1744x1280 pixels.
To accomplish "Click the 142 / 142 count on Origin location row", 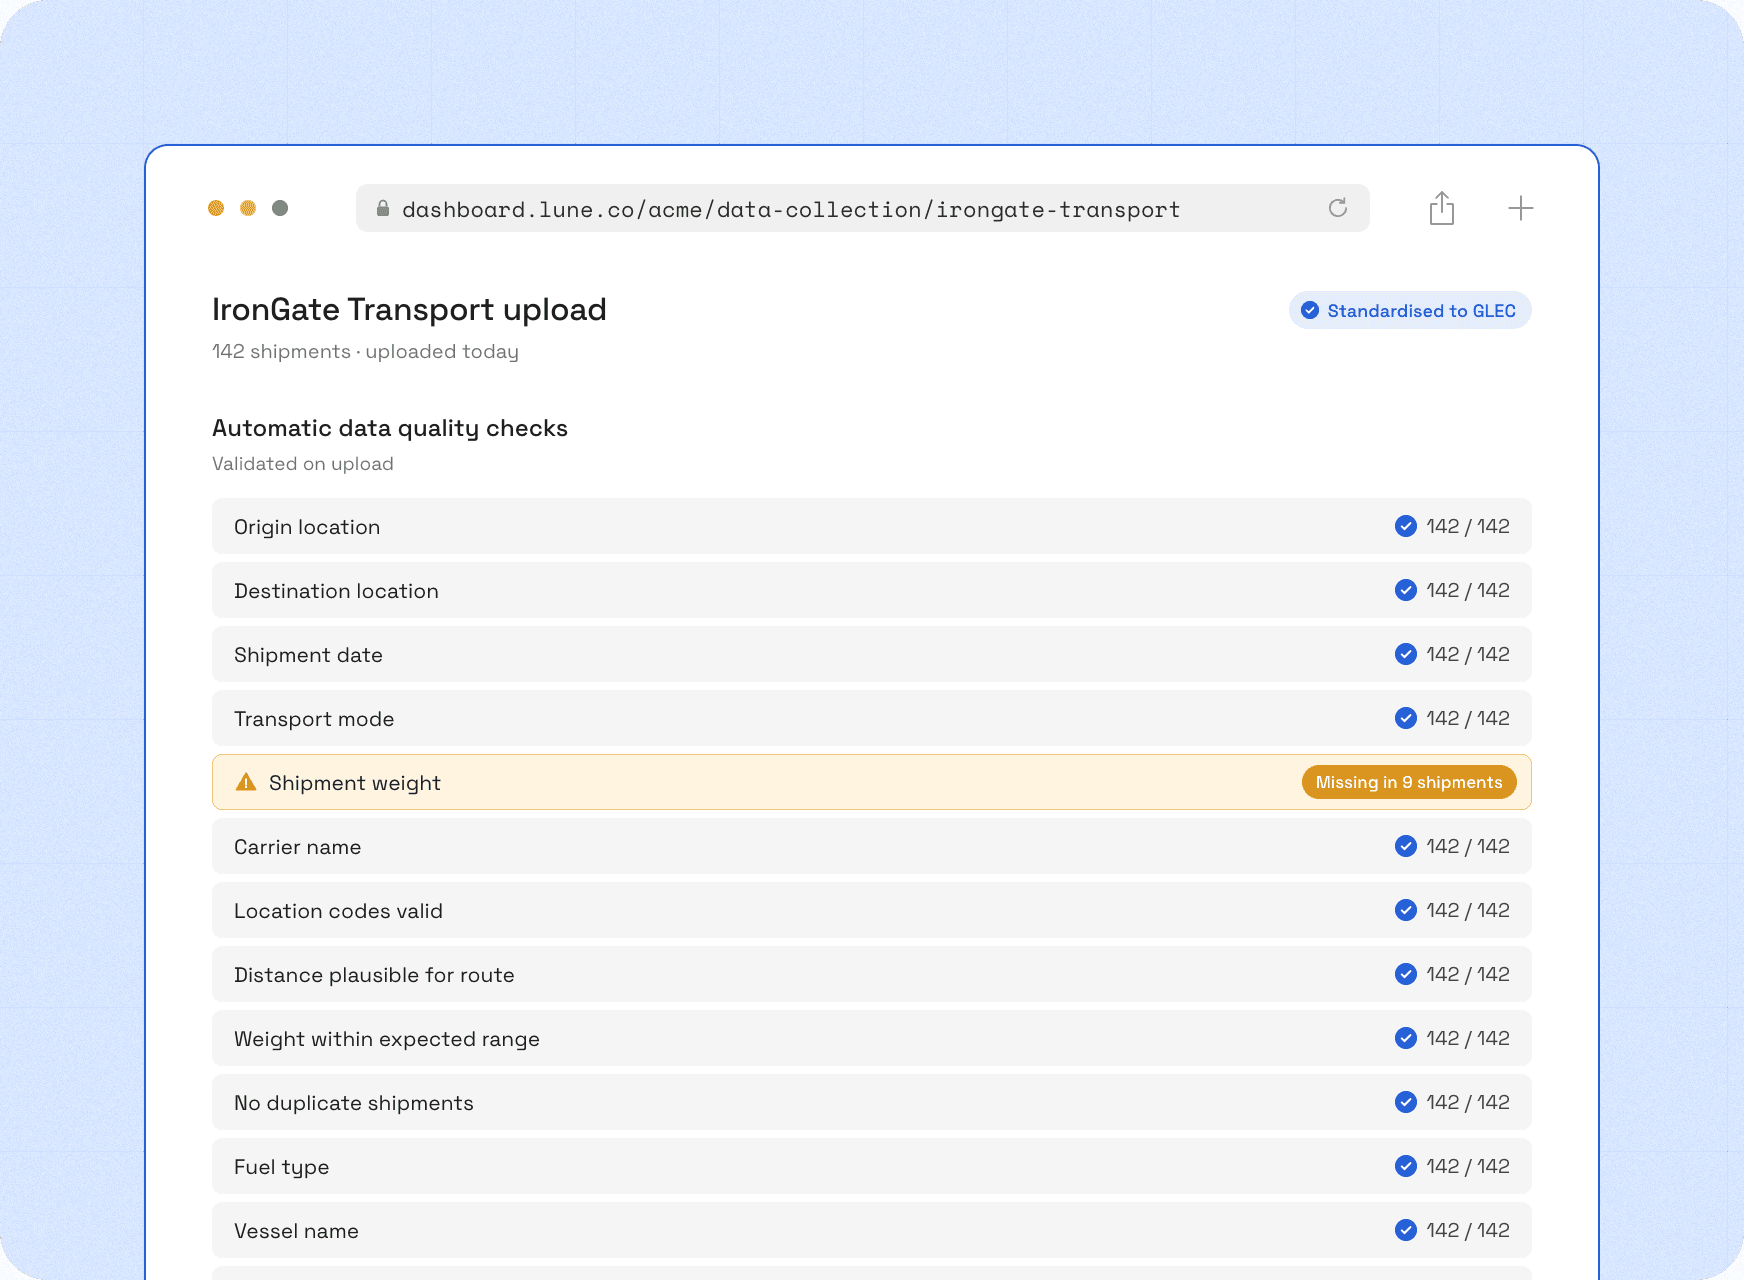I will 1468,526.
